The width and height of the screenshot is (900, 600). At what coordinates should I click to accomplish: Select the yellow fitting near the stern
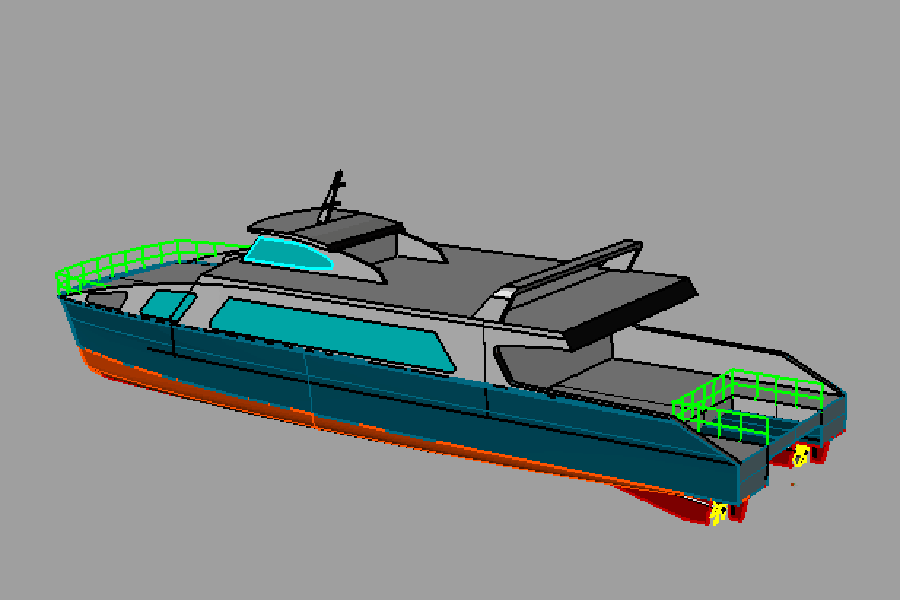coord(800,455)
